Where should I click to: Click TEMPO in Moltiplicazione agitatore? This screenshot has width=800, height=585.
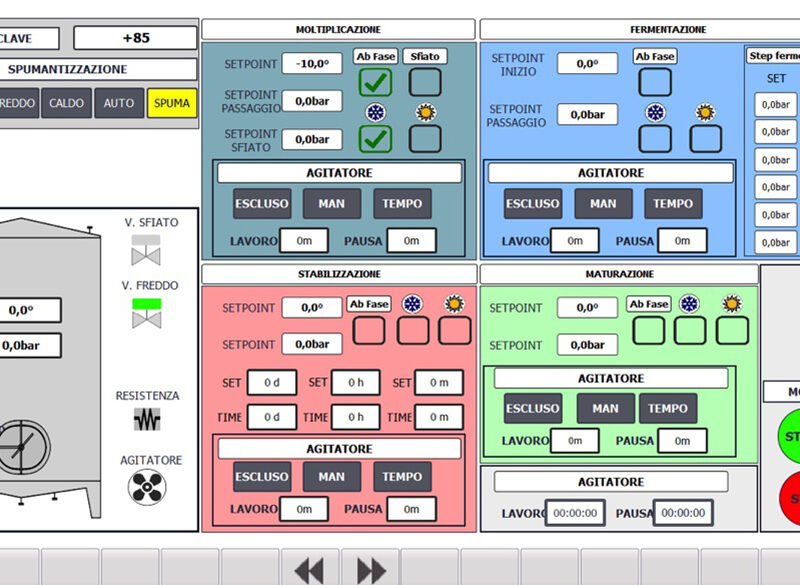403,204
